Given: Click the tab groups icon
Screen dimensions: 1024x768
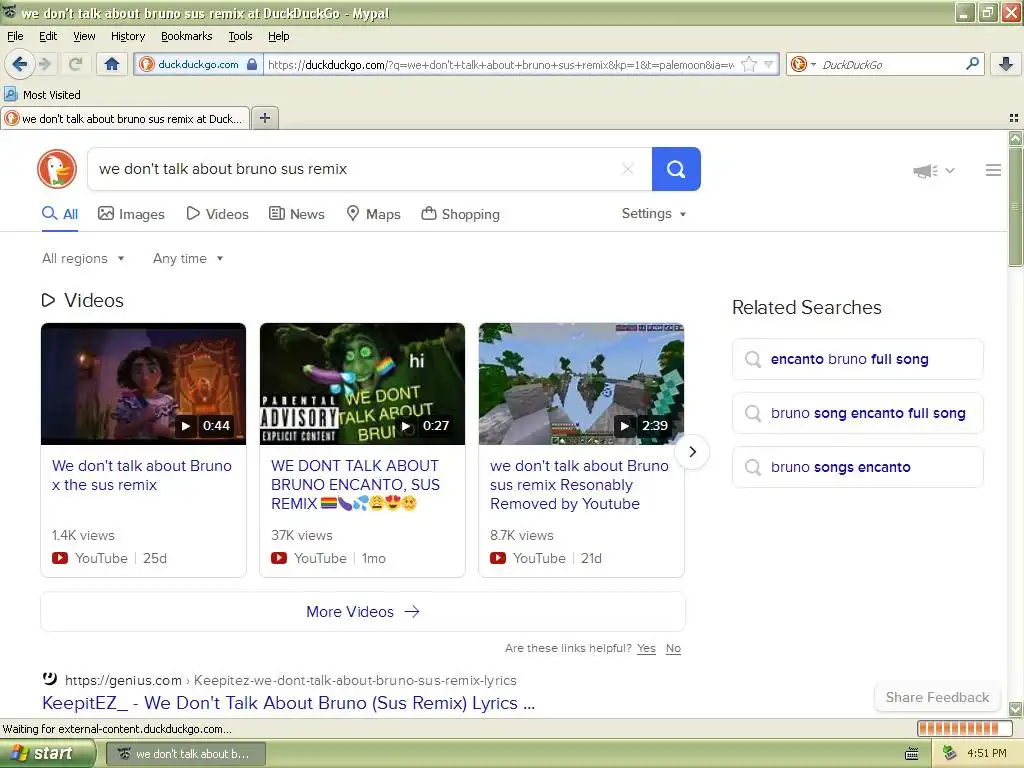Looking at the screenshot, I should [1014, 118].
